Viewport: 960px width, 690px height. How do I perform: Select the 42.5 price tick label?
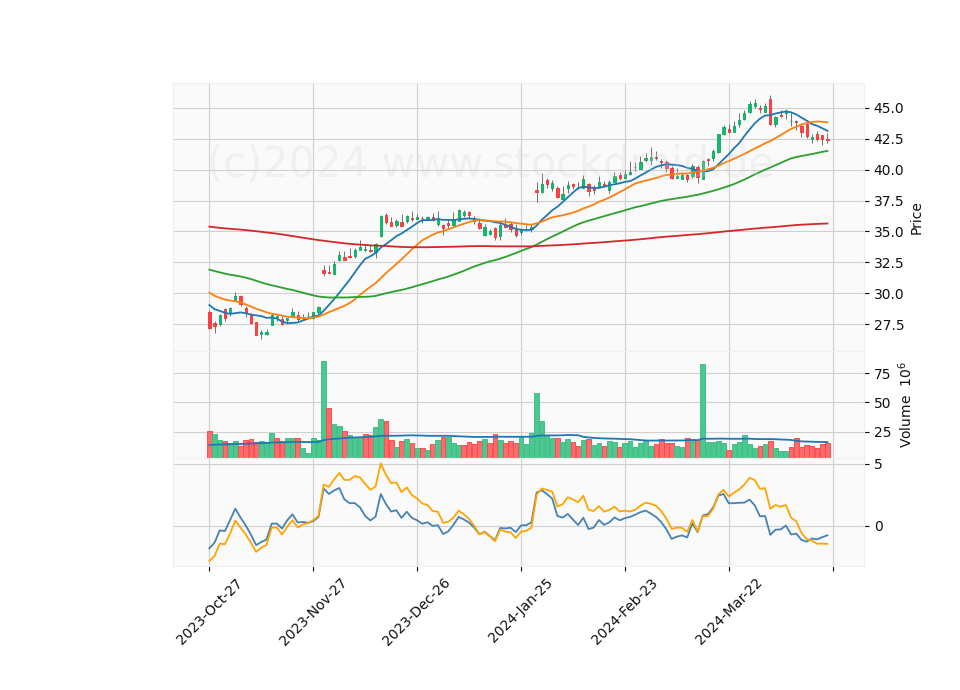pos(888,140)
